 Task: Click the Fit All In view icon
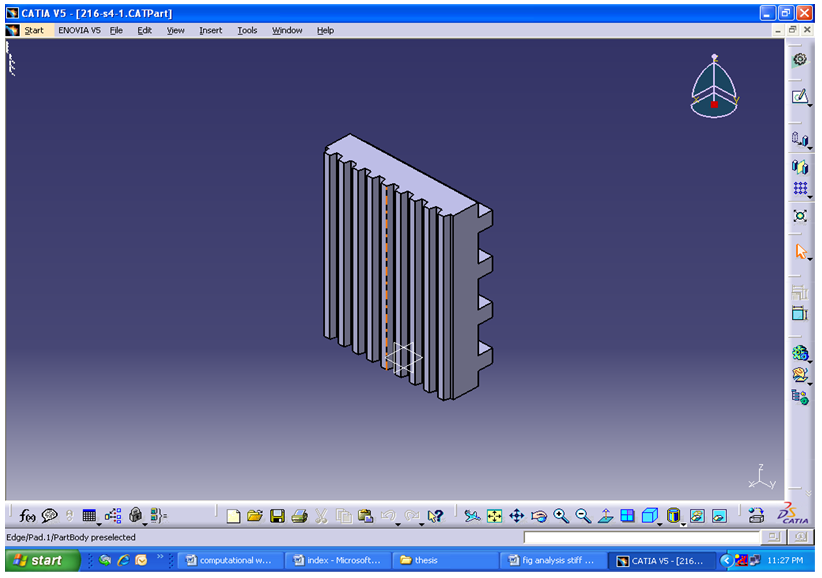click(x=494, y=516)
